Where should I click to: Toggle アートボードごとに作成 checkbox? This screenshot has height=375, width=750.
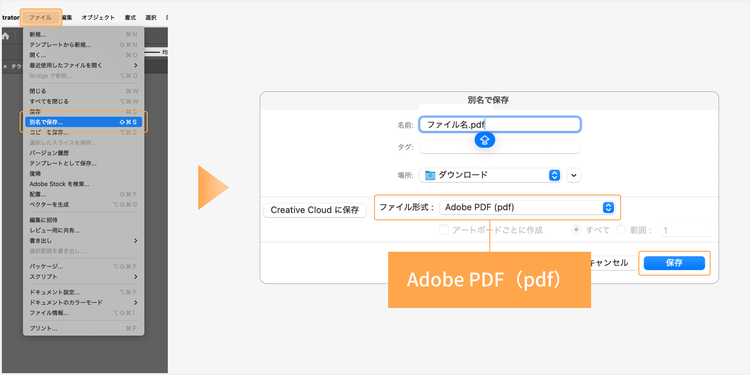pyautogui.click(x=443, y=230)
